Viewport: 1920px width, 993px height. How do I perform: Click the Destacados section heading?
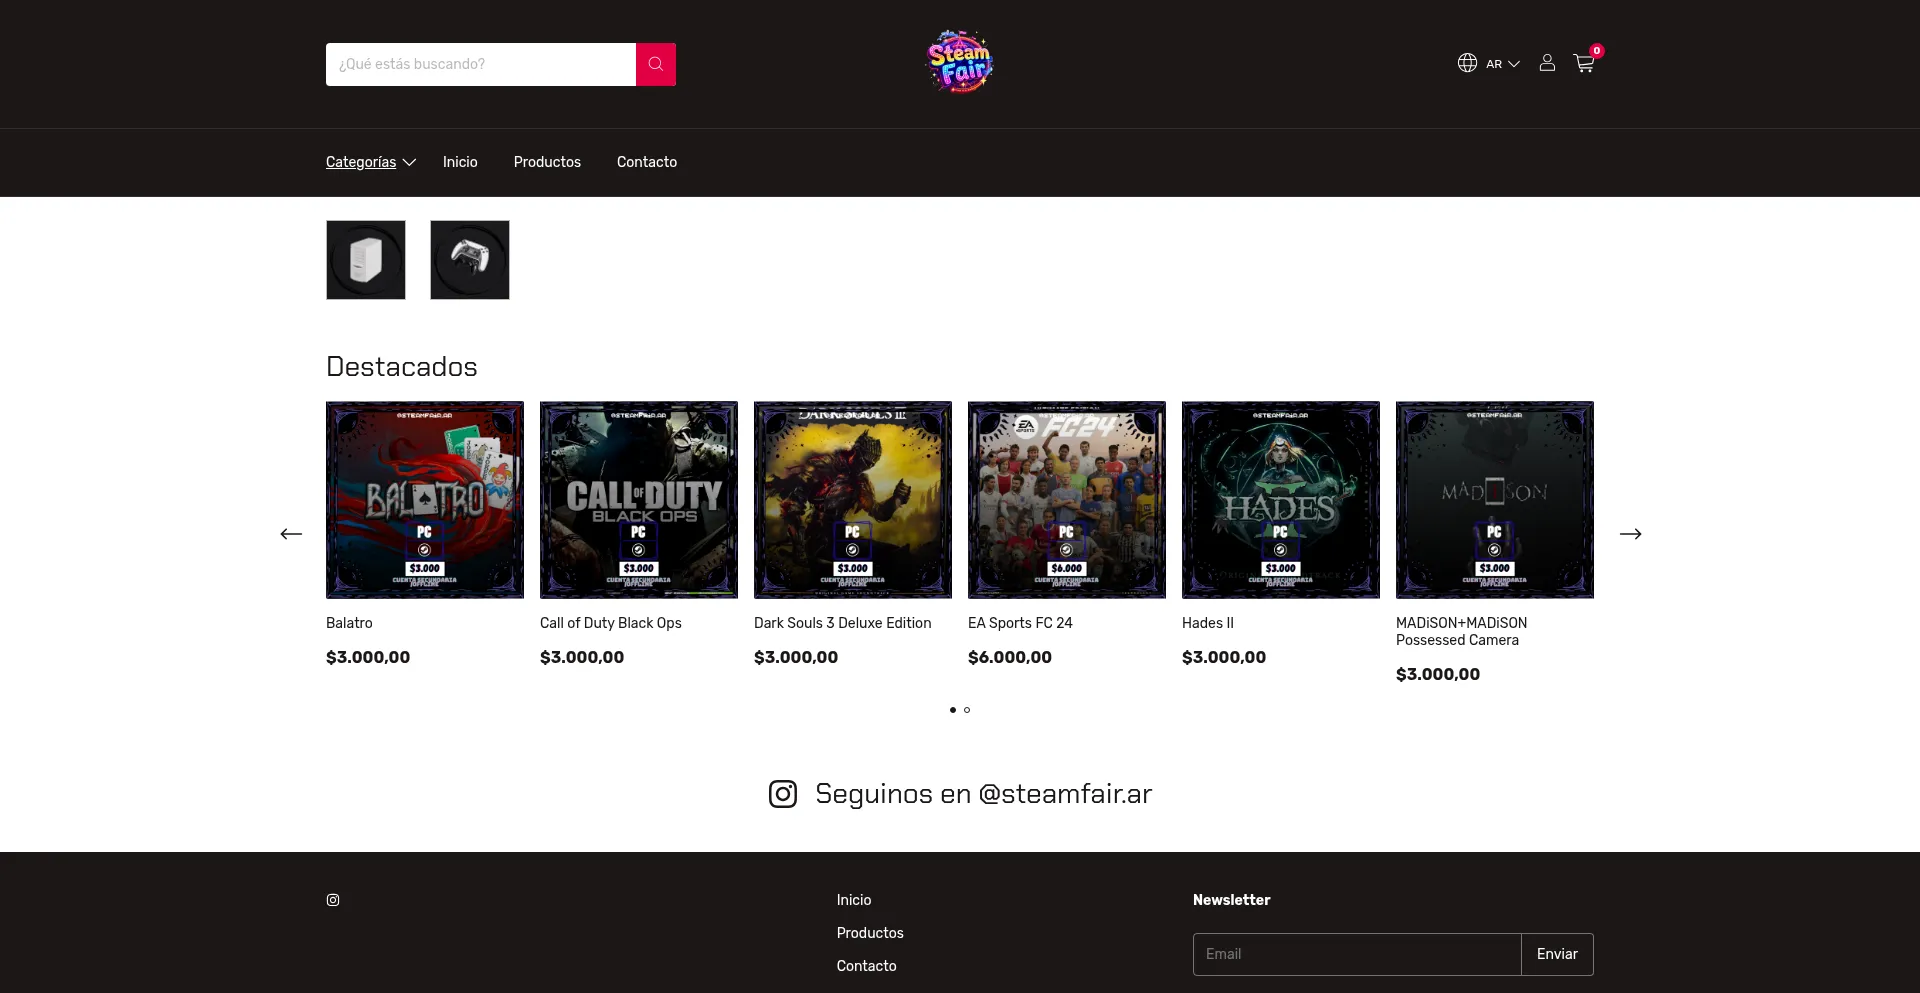[x=402, y=367]
